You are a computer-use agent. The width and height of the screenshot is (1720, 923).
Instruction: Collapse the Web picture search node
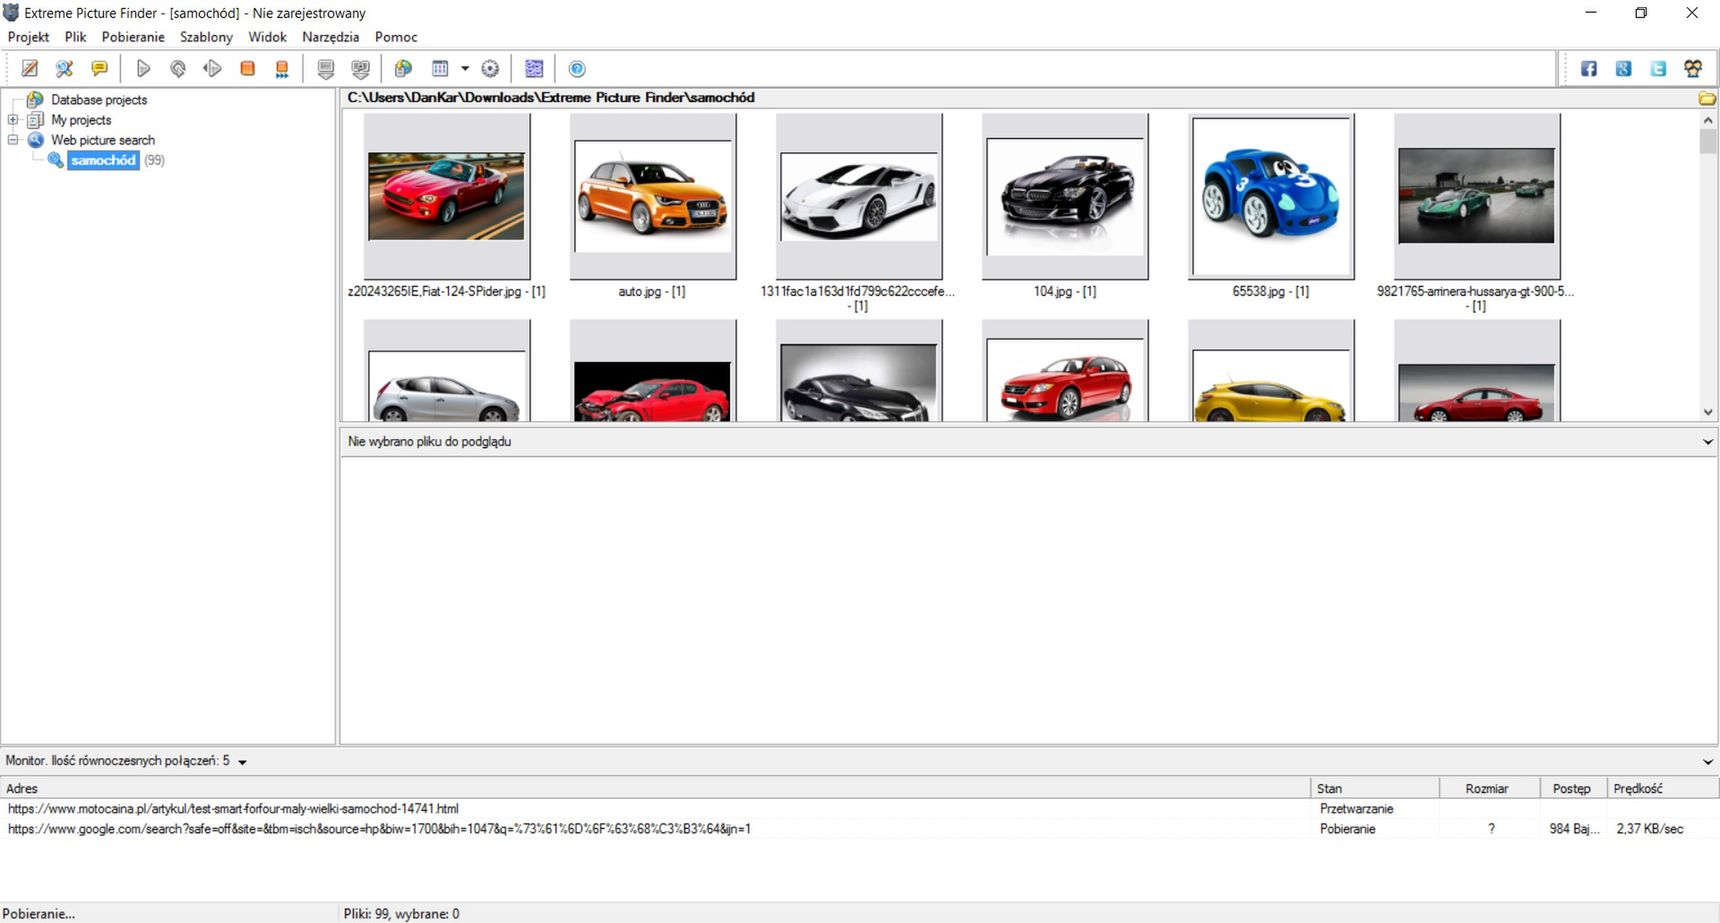tap(13, 140)
